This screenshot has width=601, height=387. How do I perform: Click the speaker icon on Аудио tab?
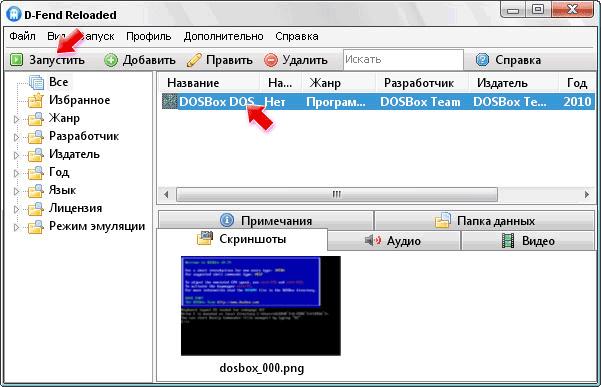(373, 240)
